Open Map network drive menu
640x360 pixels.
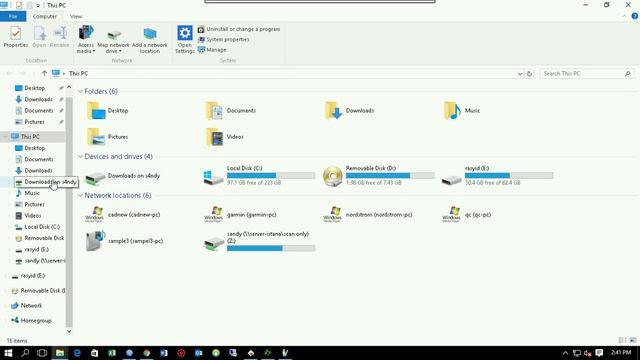(x=113, y=40)
